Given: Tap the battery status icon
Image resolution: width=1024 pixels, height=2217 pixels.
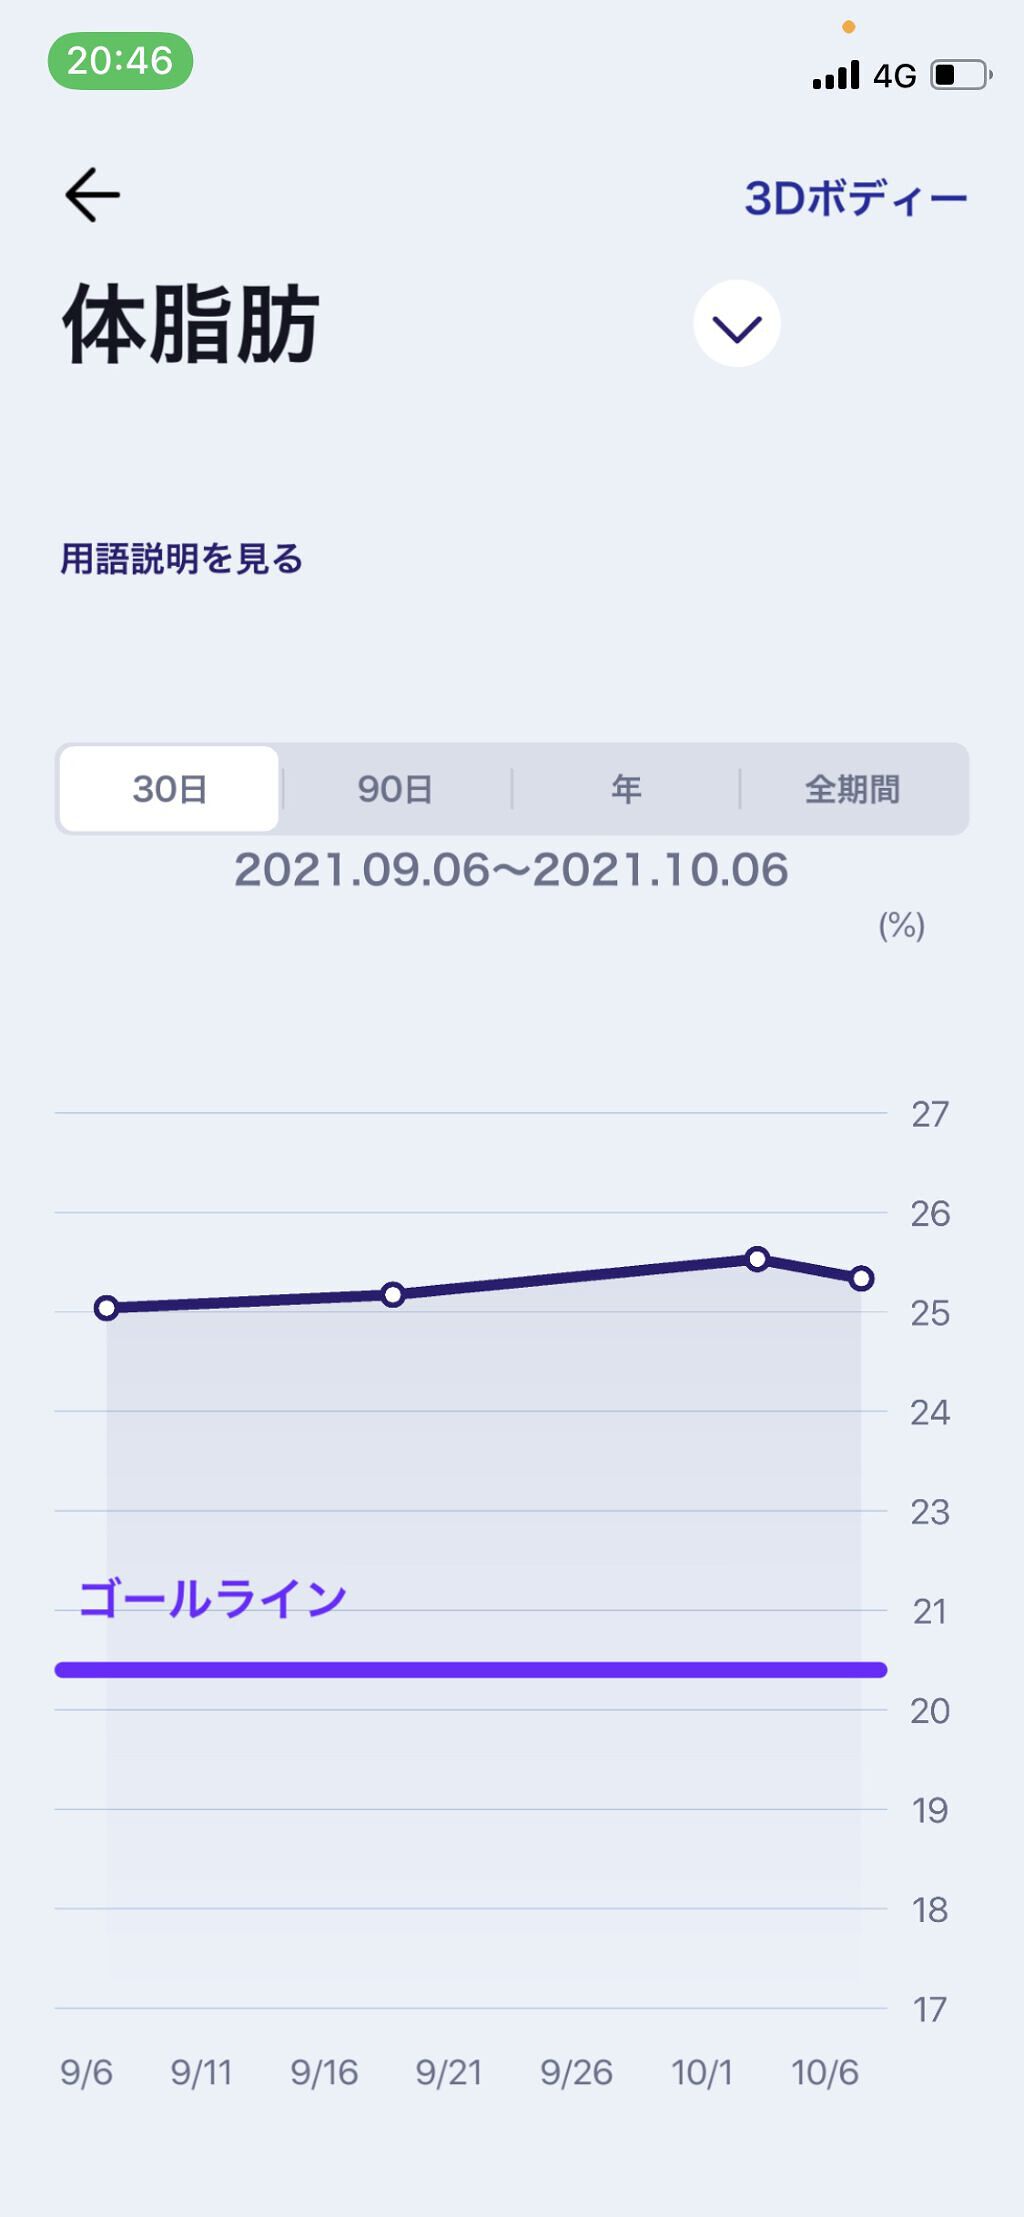Looking at the screenshot, I should pos(960,75).
